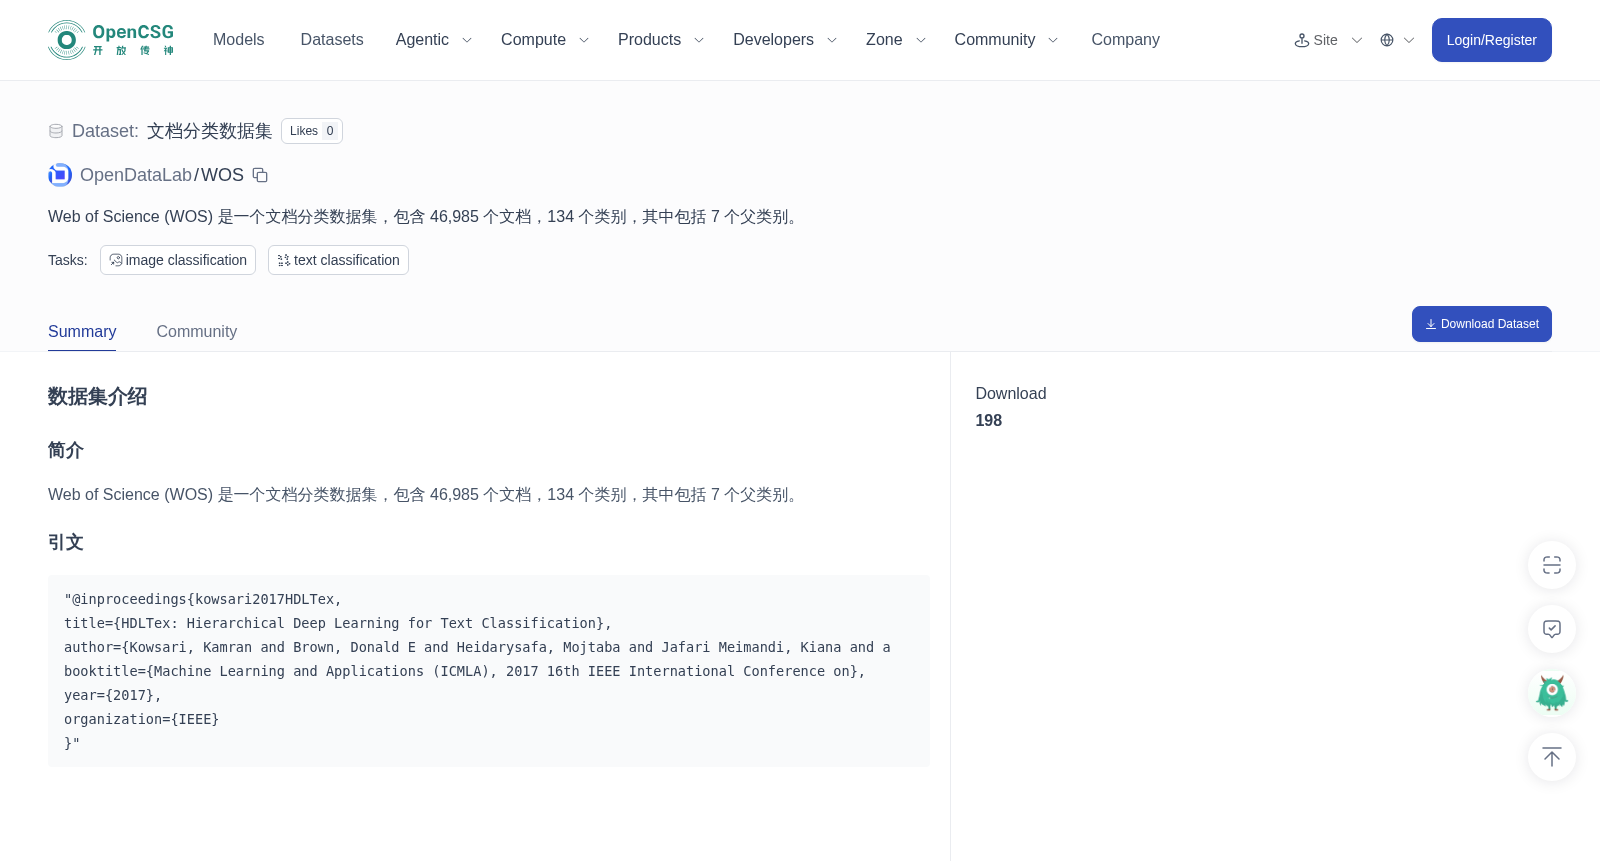Click text classification tag
The height and width of the screenshot is (861, 1600).
tap(338, 260)
